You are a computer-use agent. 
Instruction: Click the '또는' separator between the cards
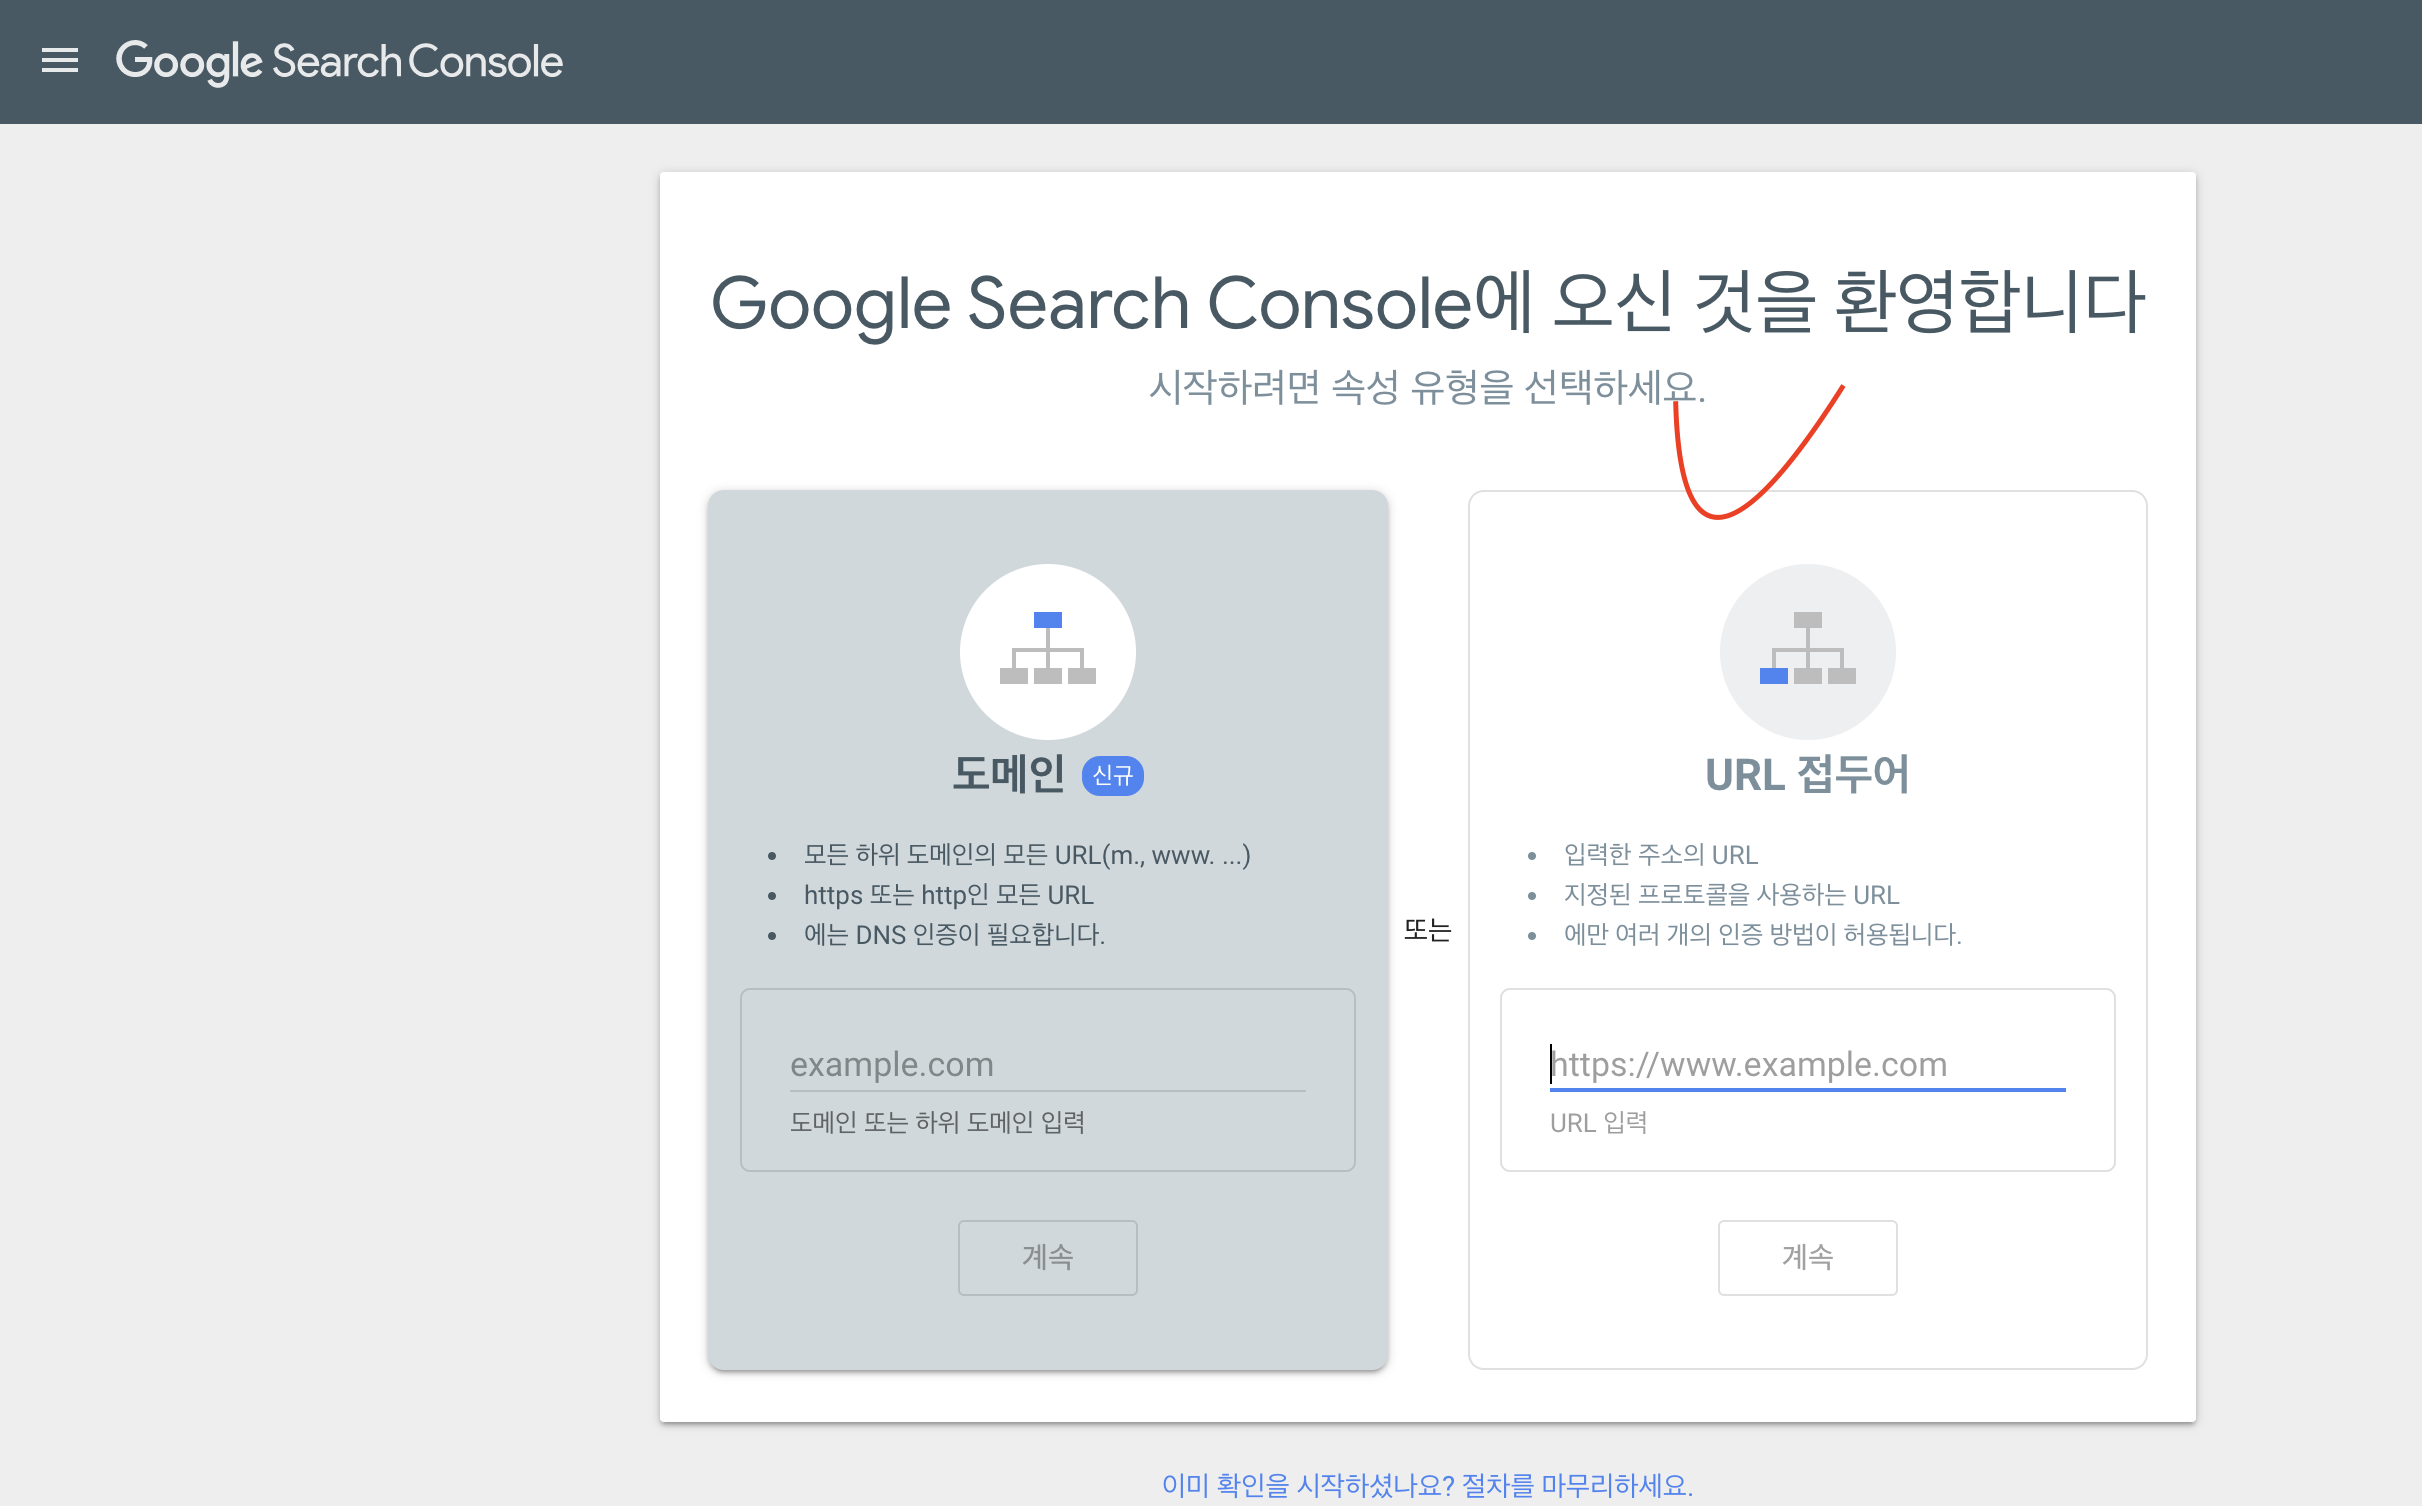pyautogui.click(x=1427, y=931)
